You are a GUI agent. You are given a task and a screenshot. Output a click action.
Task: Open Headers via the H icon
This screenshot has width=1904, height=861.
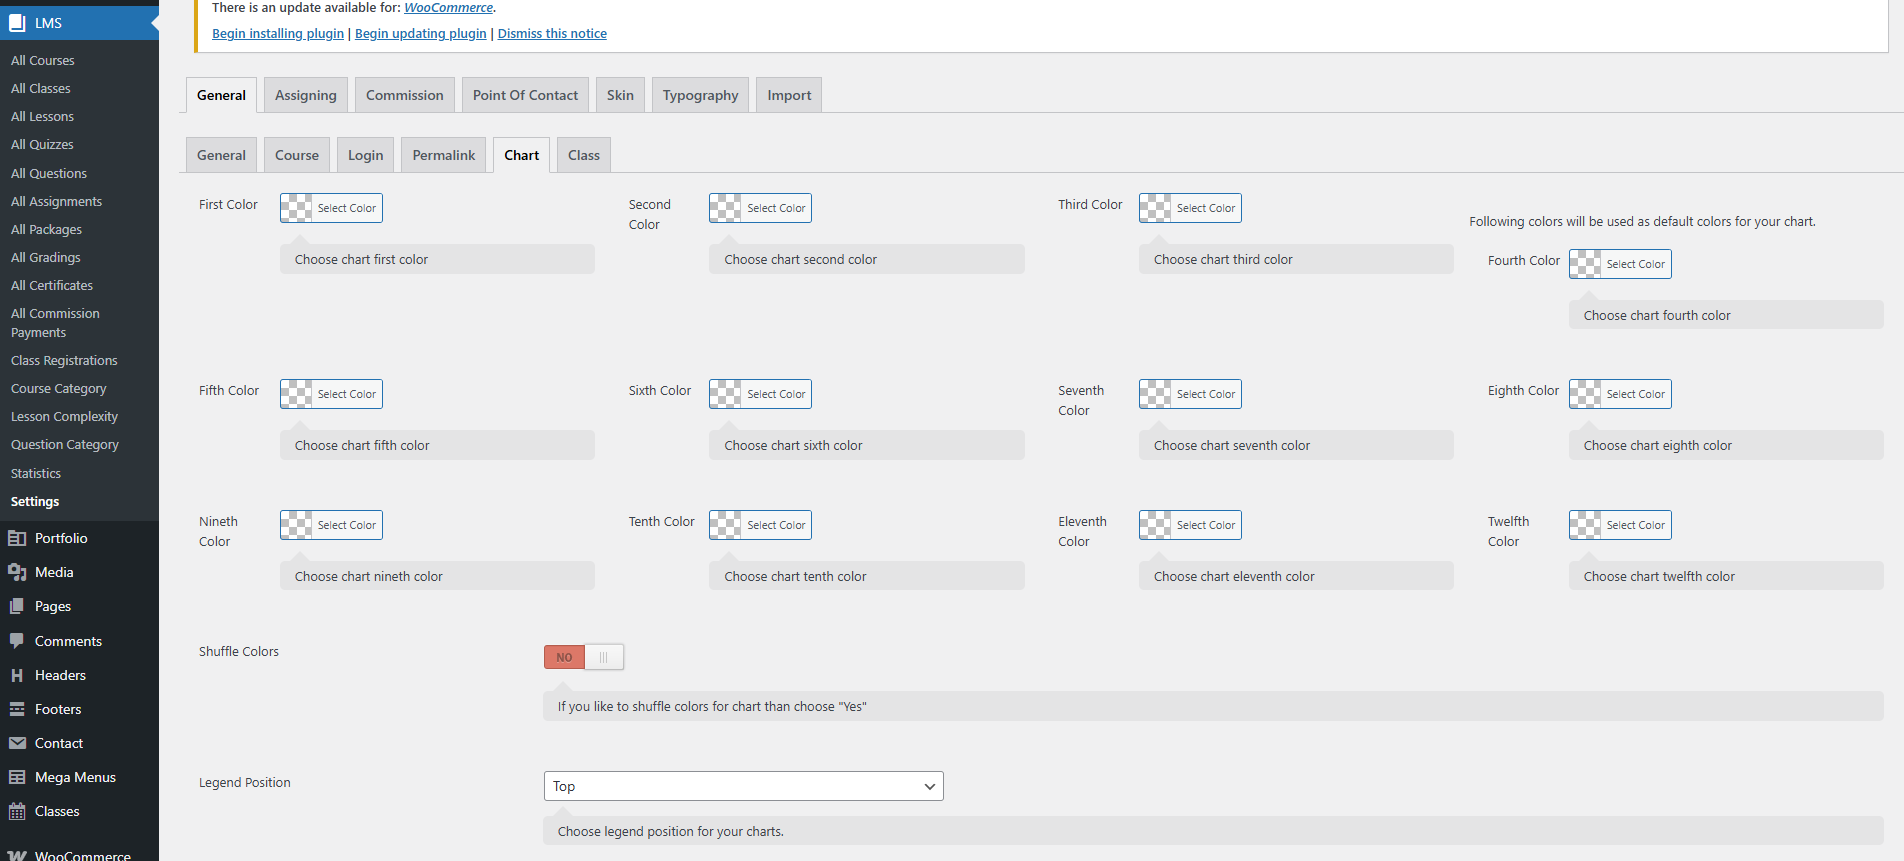click(x=17, y=675)
